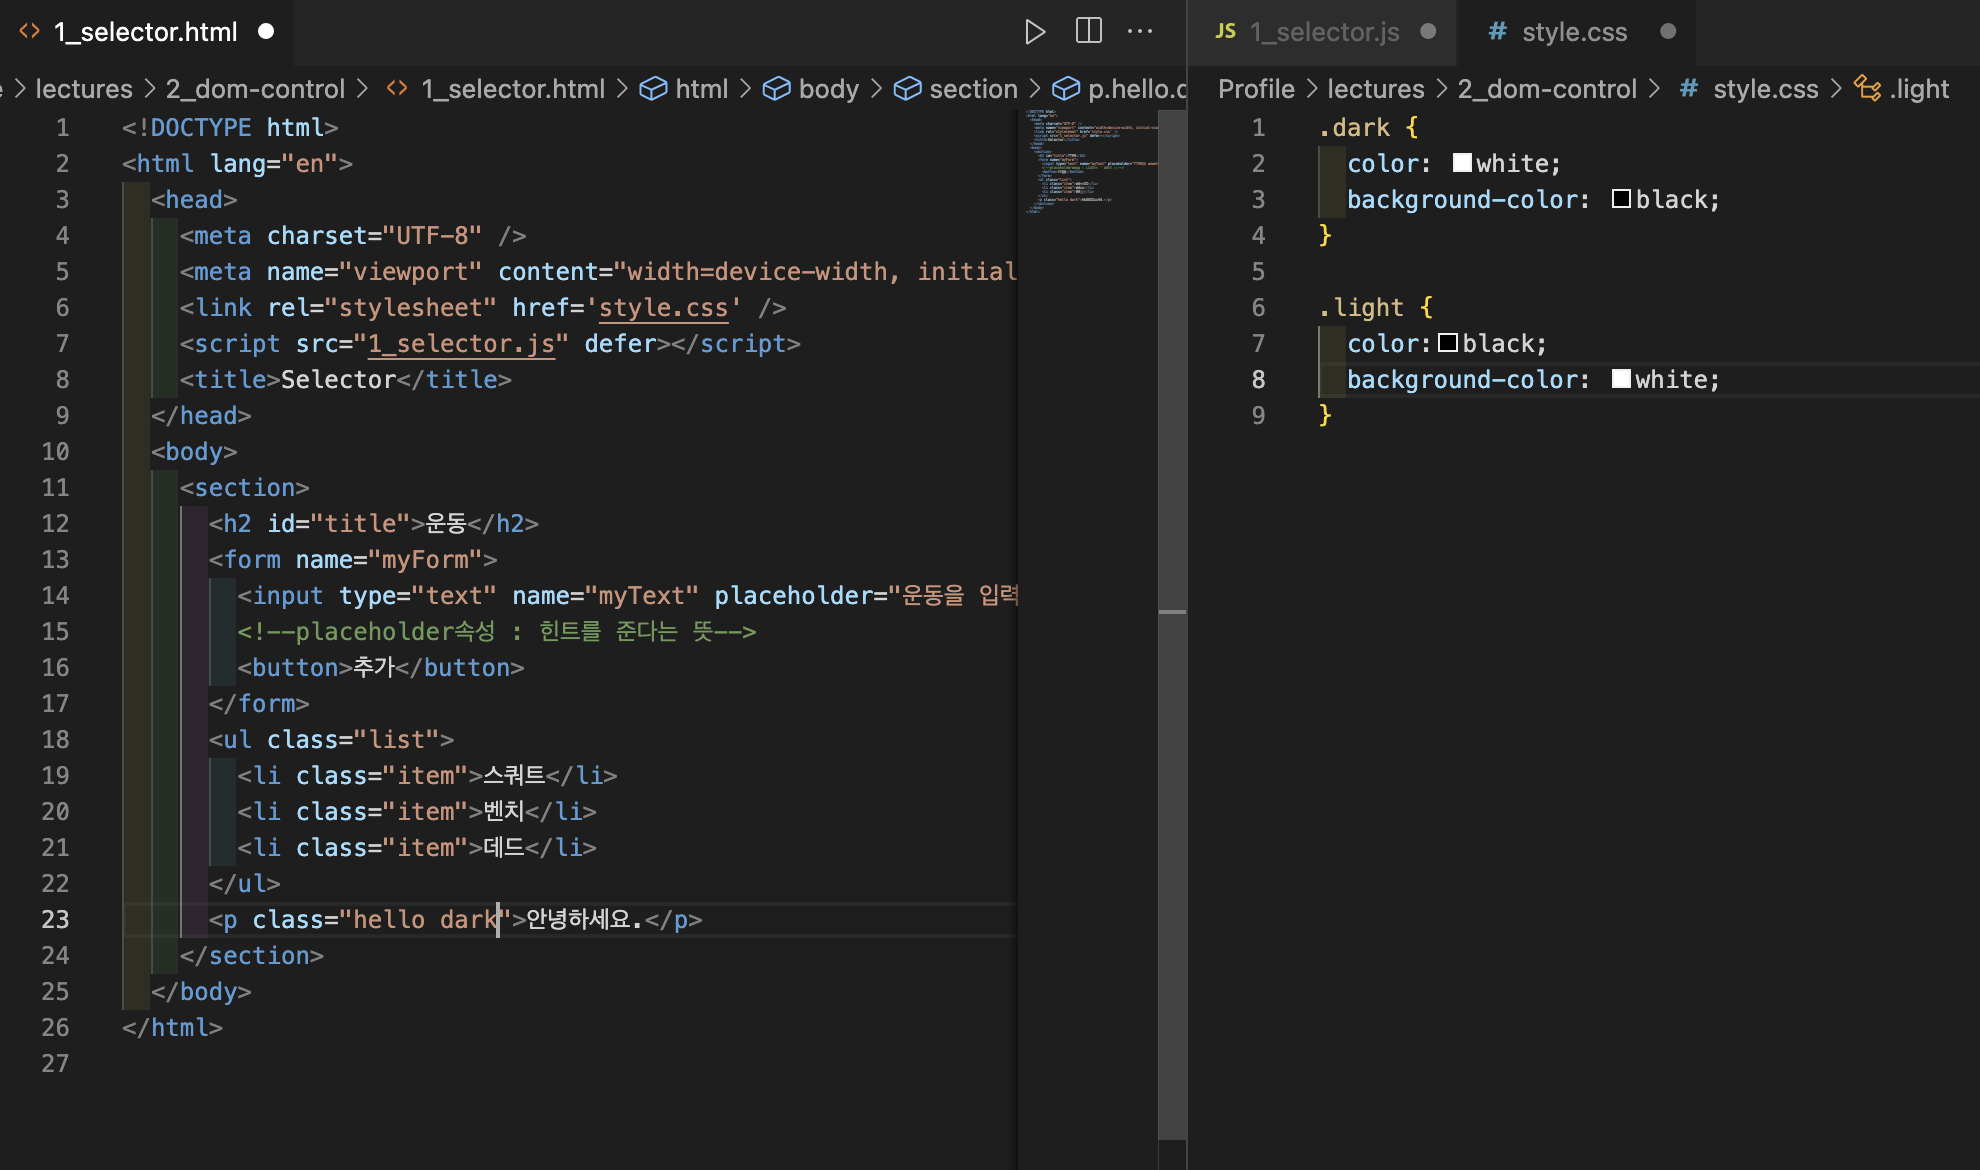Click the Run code play icon
This screenshot has width=1980, height=1170.
pos(1035,32)
